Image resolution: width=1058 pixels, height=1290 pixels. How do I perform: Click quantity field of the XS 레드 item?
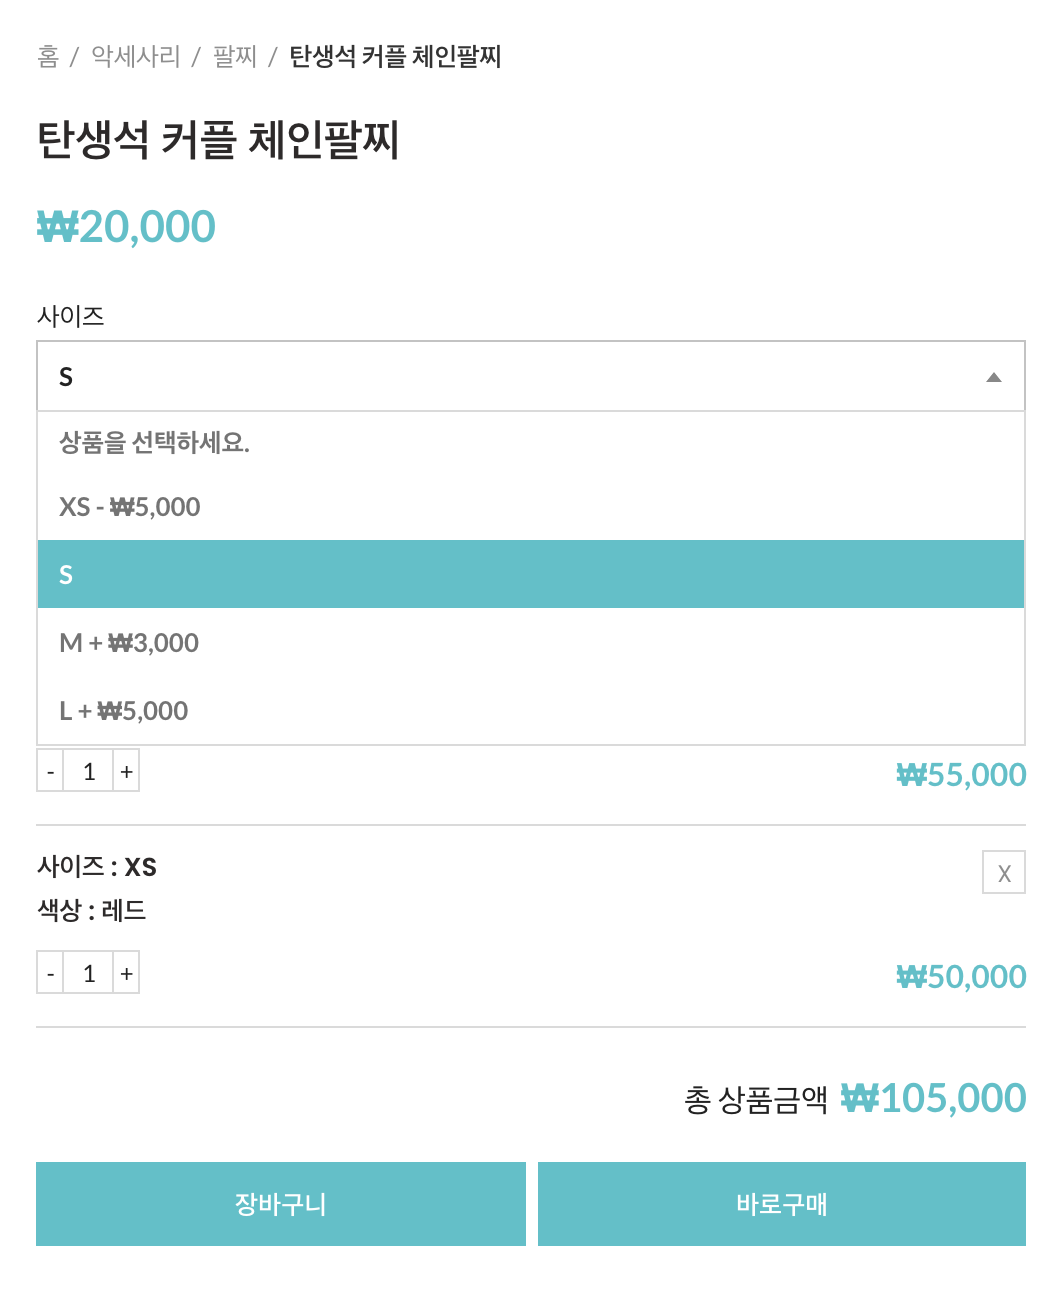click(88, 973)
